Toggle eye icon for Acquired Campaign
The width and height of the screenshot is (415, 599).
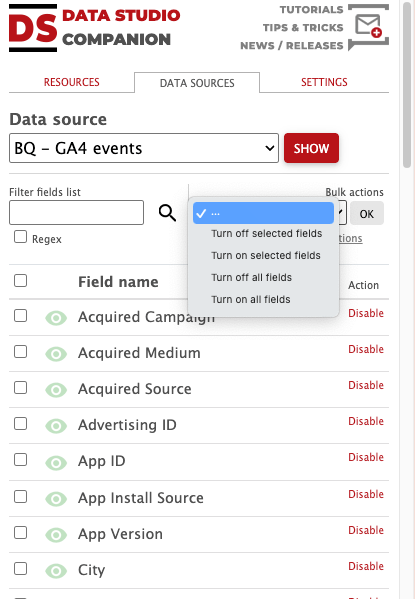pos(56,318)
